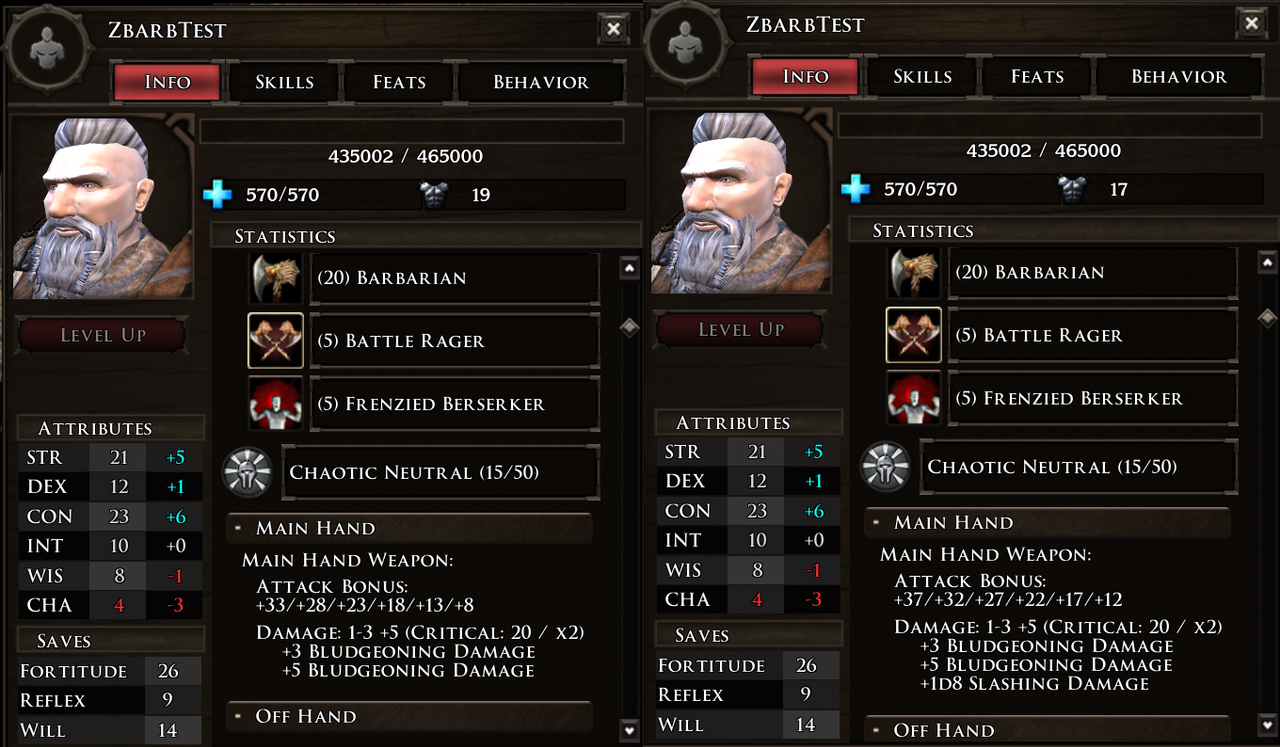Open Behavior tab in left panel

540,82
